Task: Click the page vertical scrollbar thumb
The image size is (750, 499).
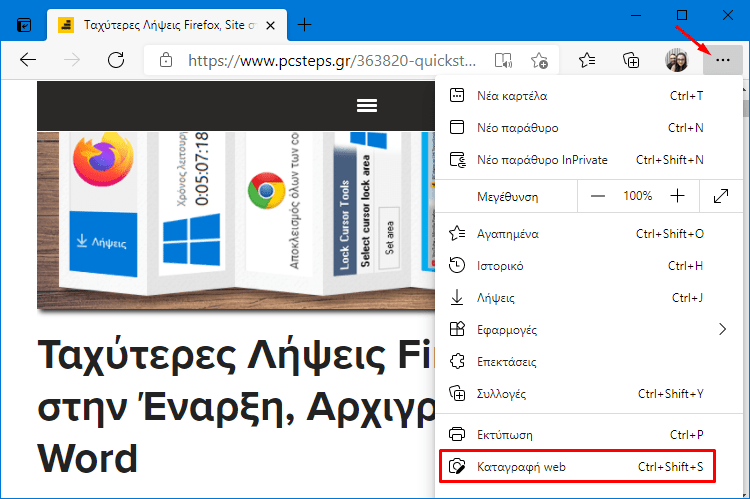Action: point(746,108)
